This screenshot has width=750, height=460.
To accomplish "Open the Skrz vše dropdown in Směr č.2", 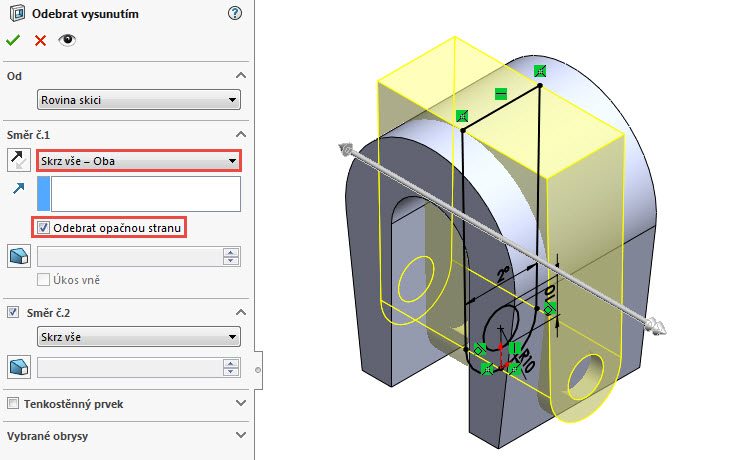I will tap(139, 337).
